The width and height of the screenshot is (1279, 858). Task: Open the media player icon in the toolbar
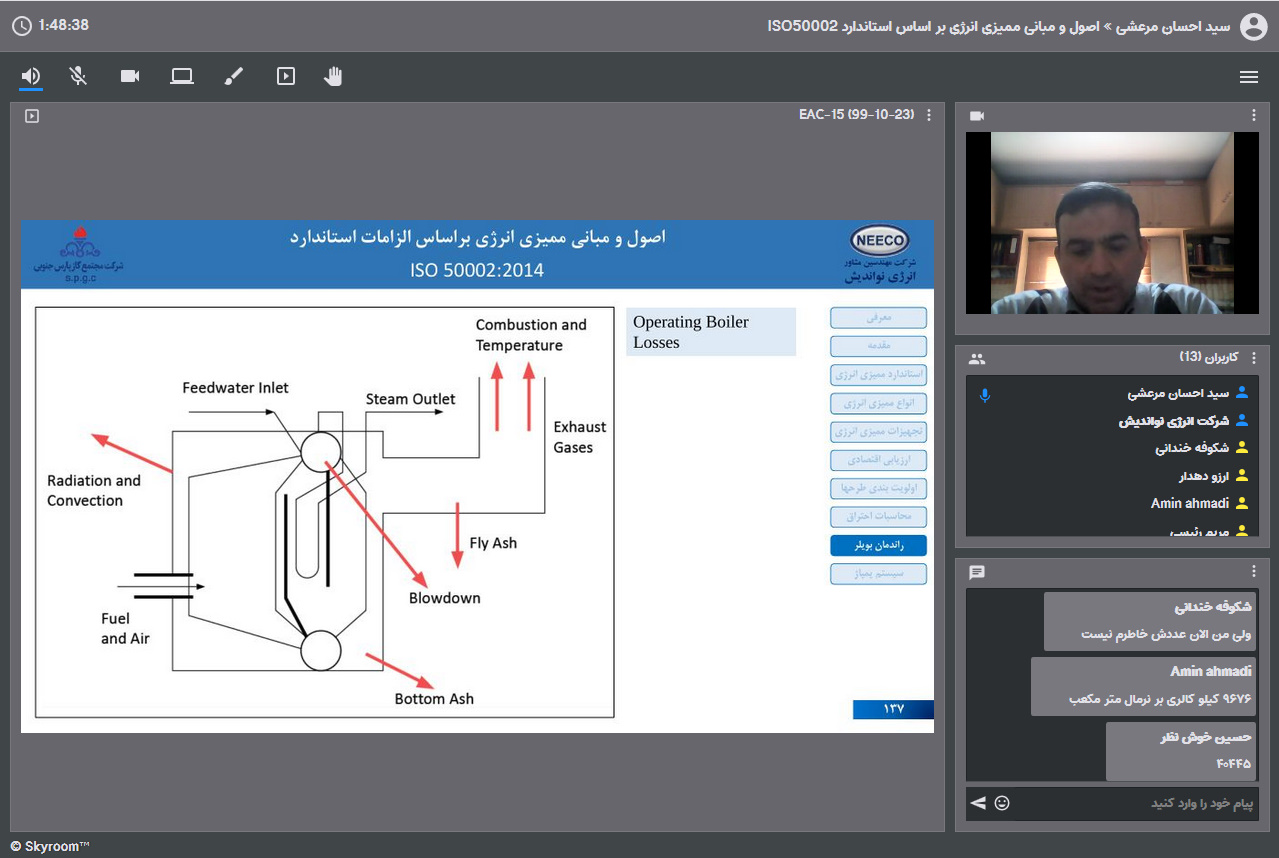point(286,76)
